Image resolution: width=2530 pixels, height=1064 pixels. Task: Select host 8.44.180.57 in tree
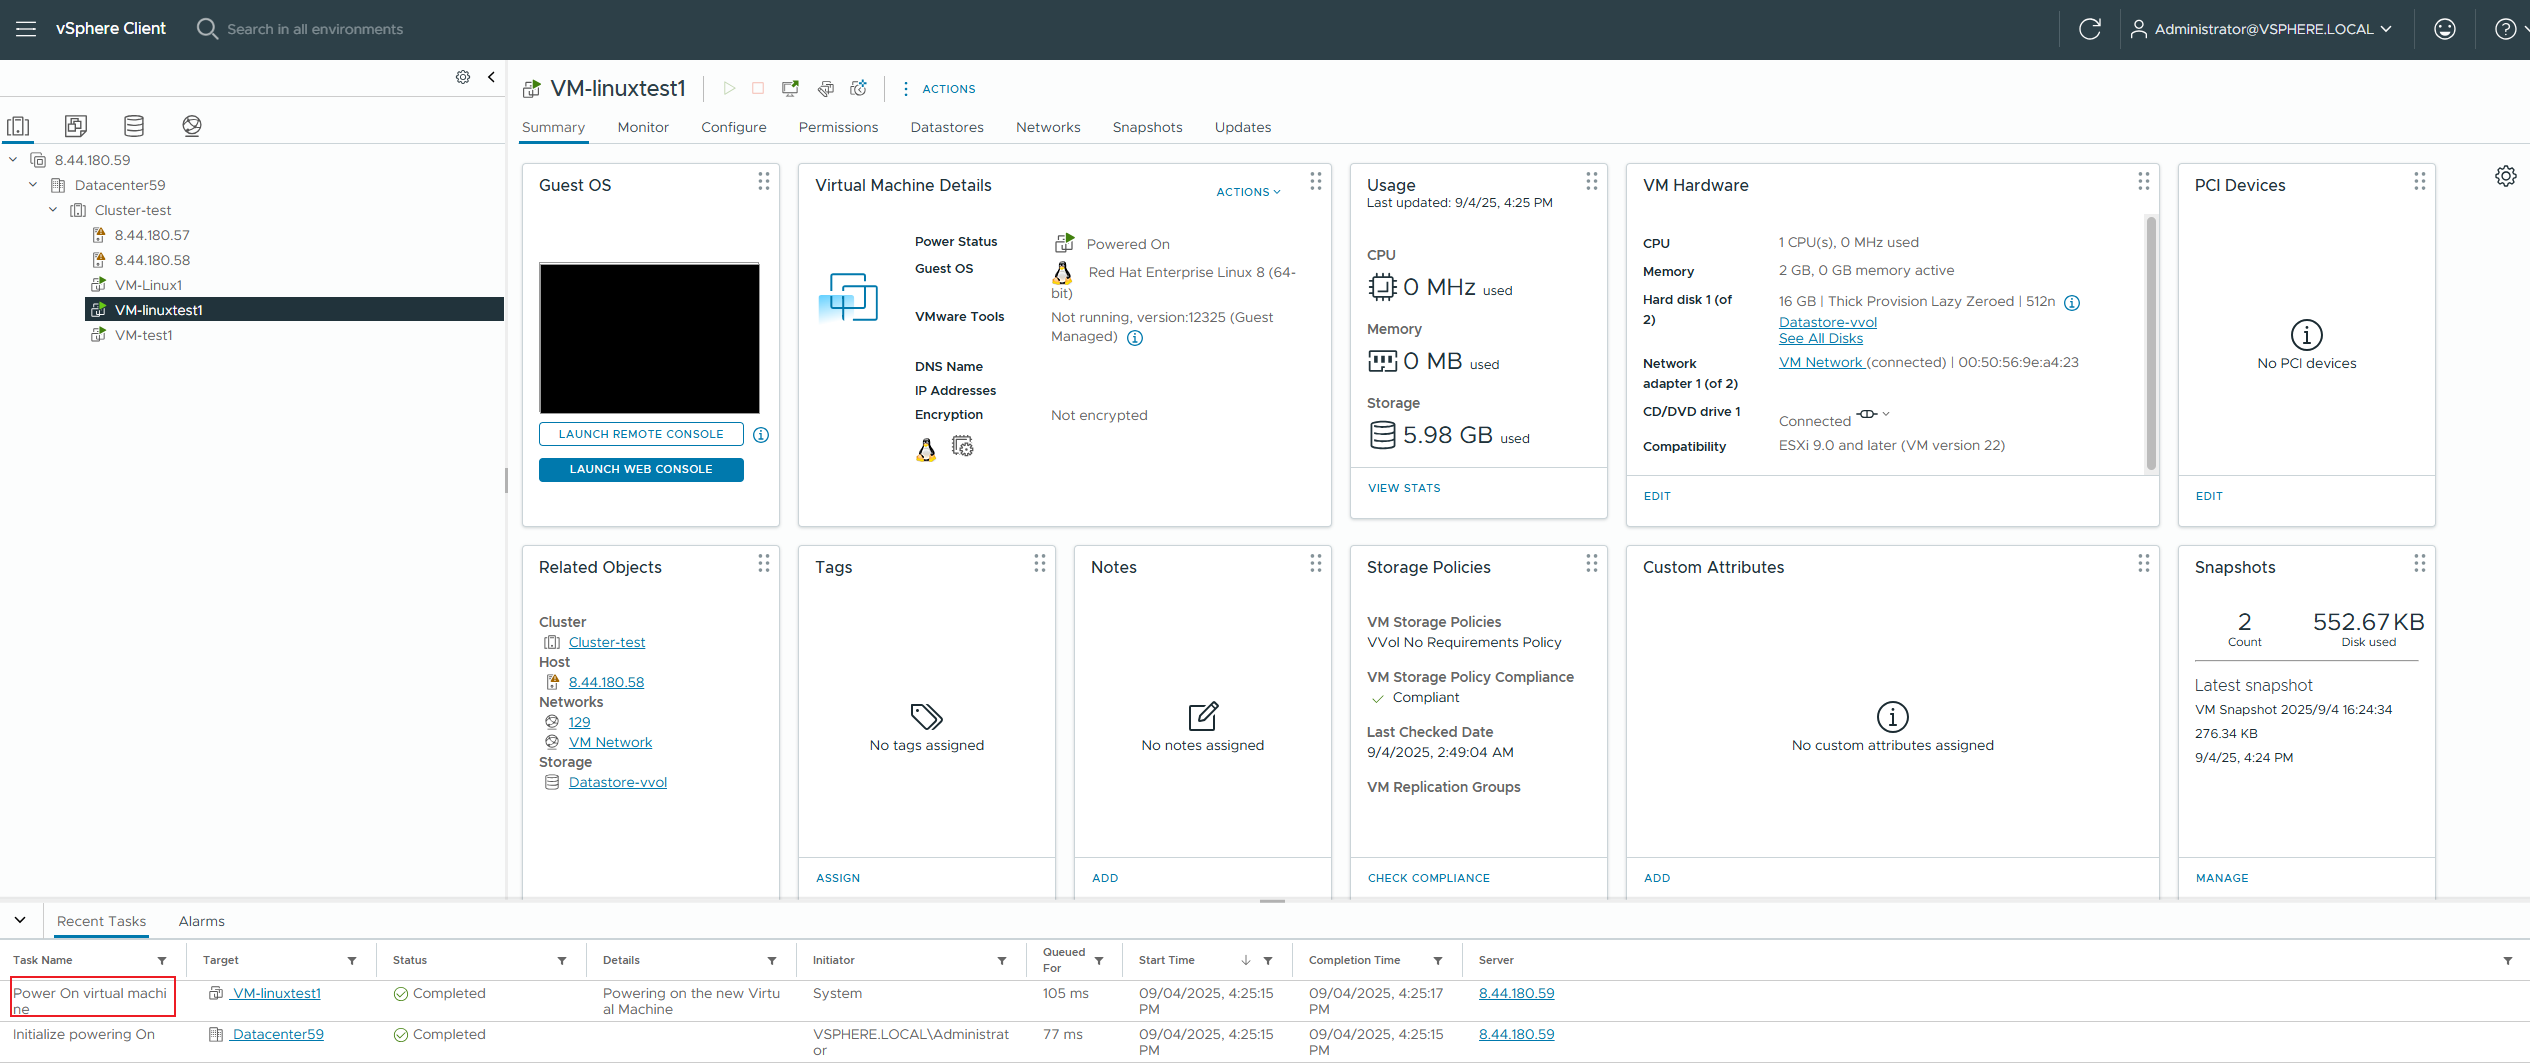(152, 235)
